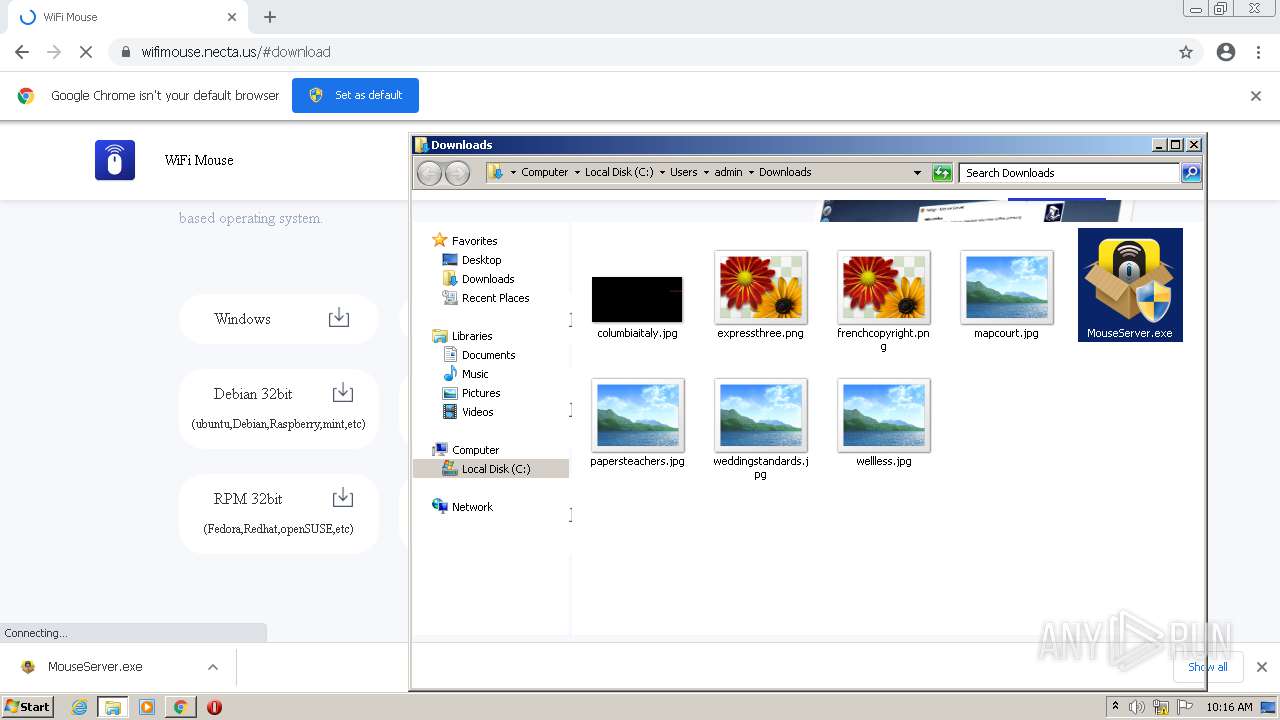Click the Explorer refresh icon

pos(942,173)
